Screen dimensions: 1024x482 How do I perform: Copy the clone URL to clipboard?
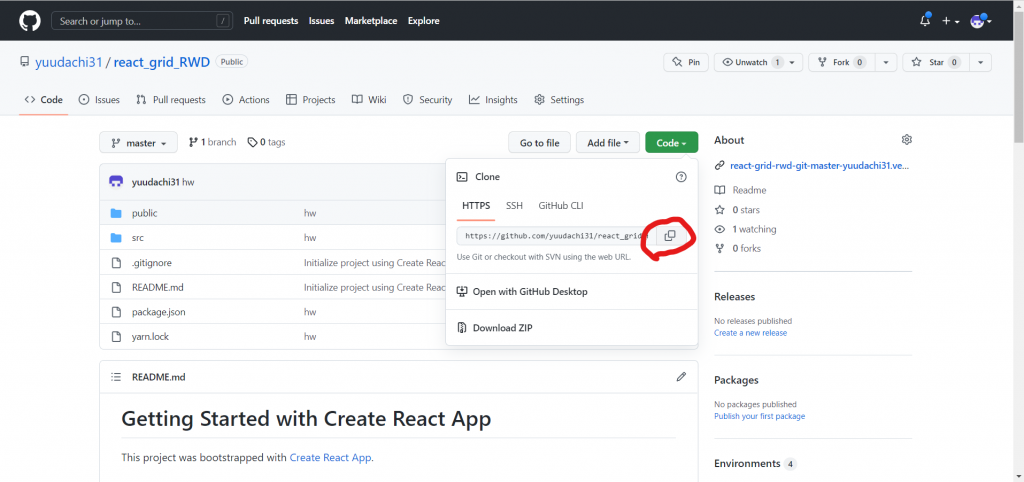click(669, 236)
